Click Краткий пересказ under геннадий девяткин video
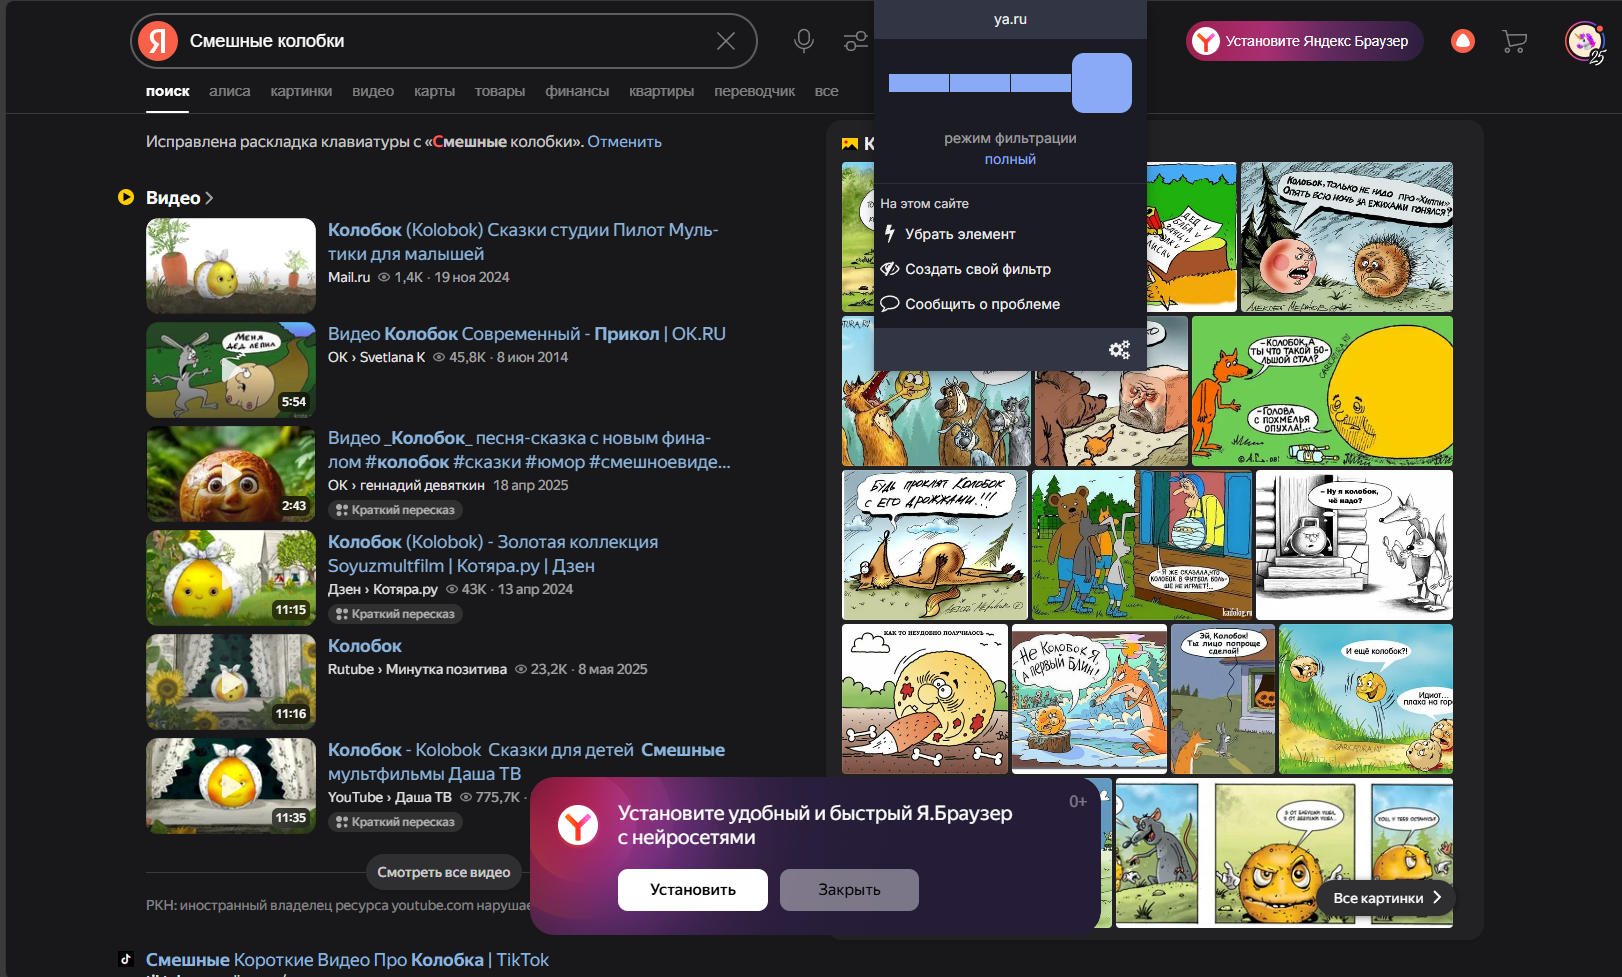The height and width of the screenshot is (977, 1622). 395,510
